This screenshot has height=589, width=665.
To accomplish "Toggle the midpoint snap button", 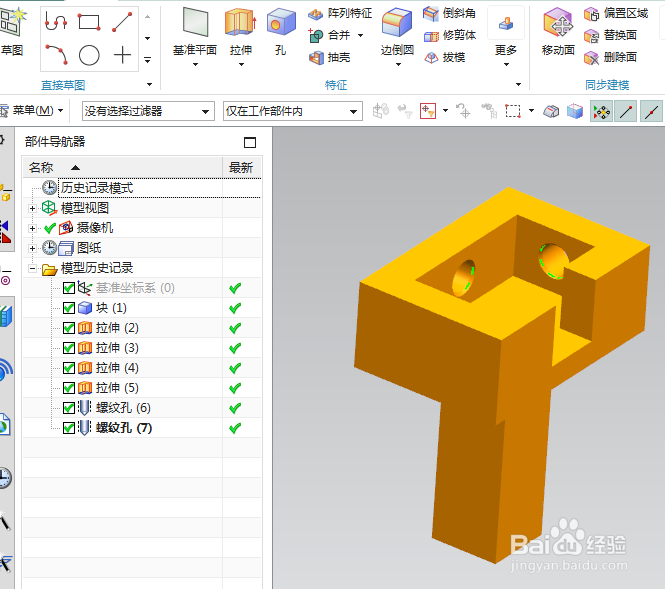I will pyautogui.click(x=651, y=112).
